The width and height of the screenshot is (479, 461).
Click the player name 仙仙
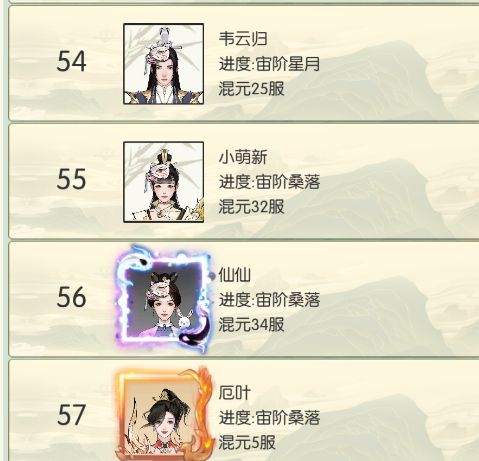234,275
